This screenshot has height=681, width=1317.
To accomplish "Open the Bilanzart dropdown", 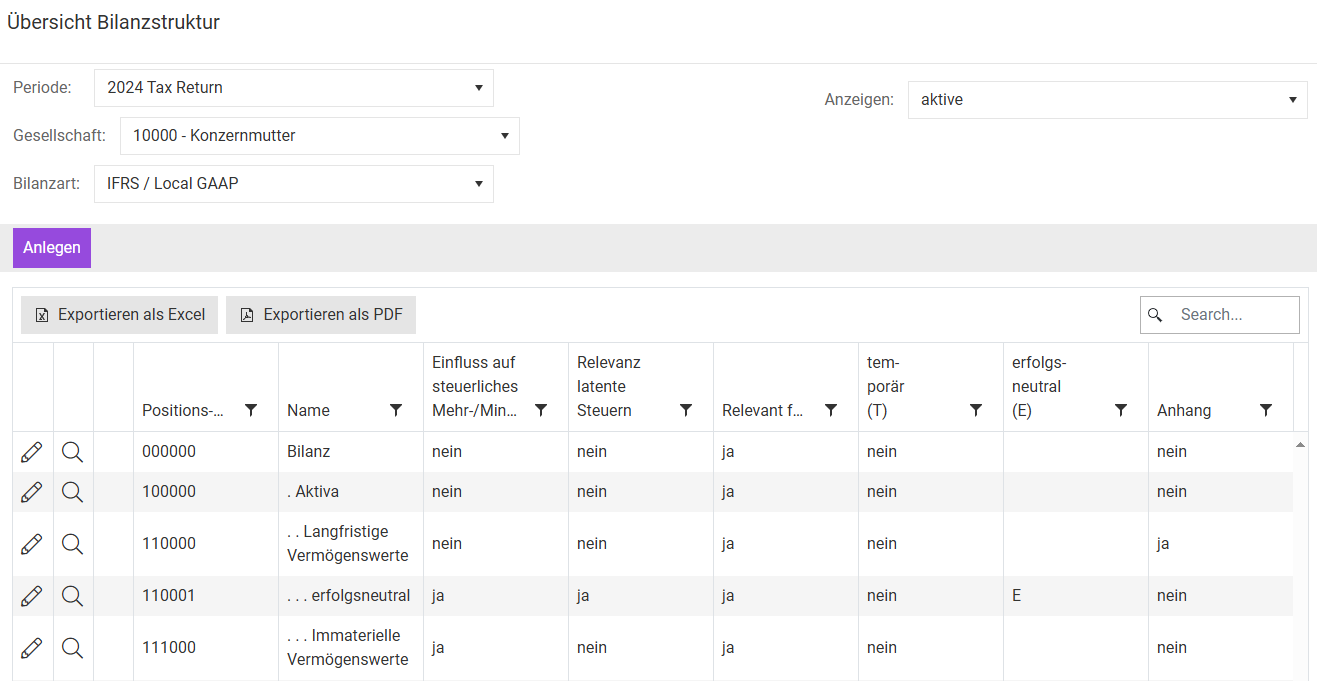I will point(294,184).
